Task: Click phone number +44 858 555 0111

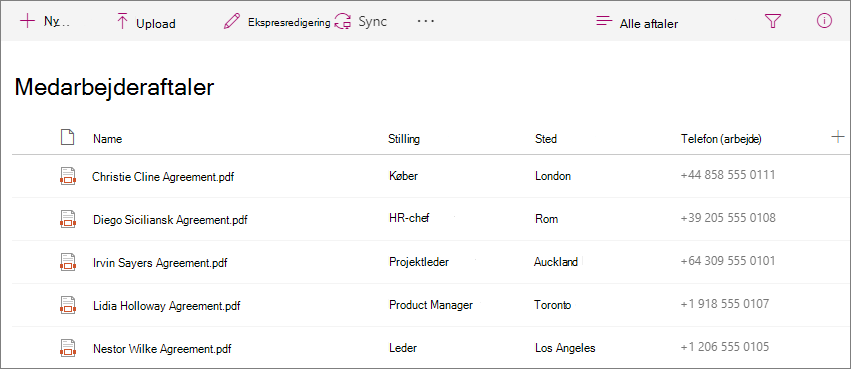Action: point(728,175)
